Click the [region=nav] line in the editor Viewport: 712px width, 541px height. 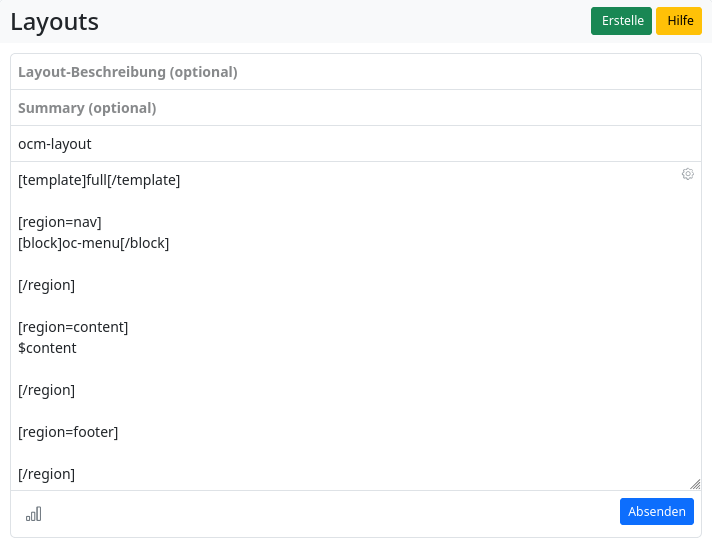[60, 222]
